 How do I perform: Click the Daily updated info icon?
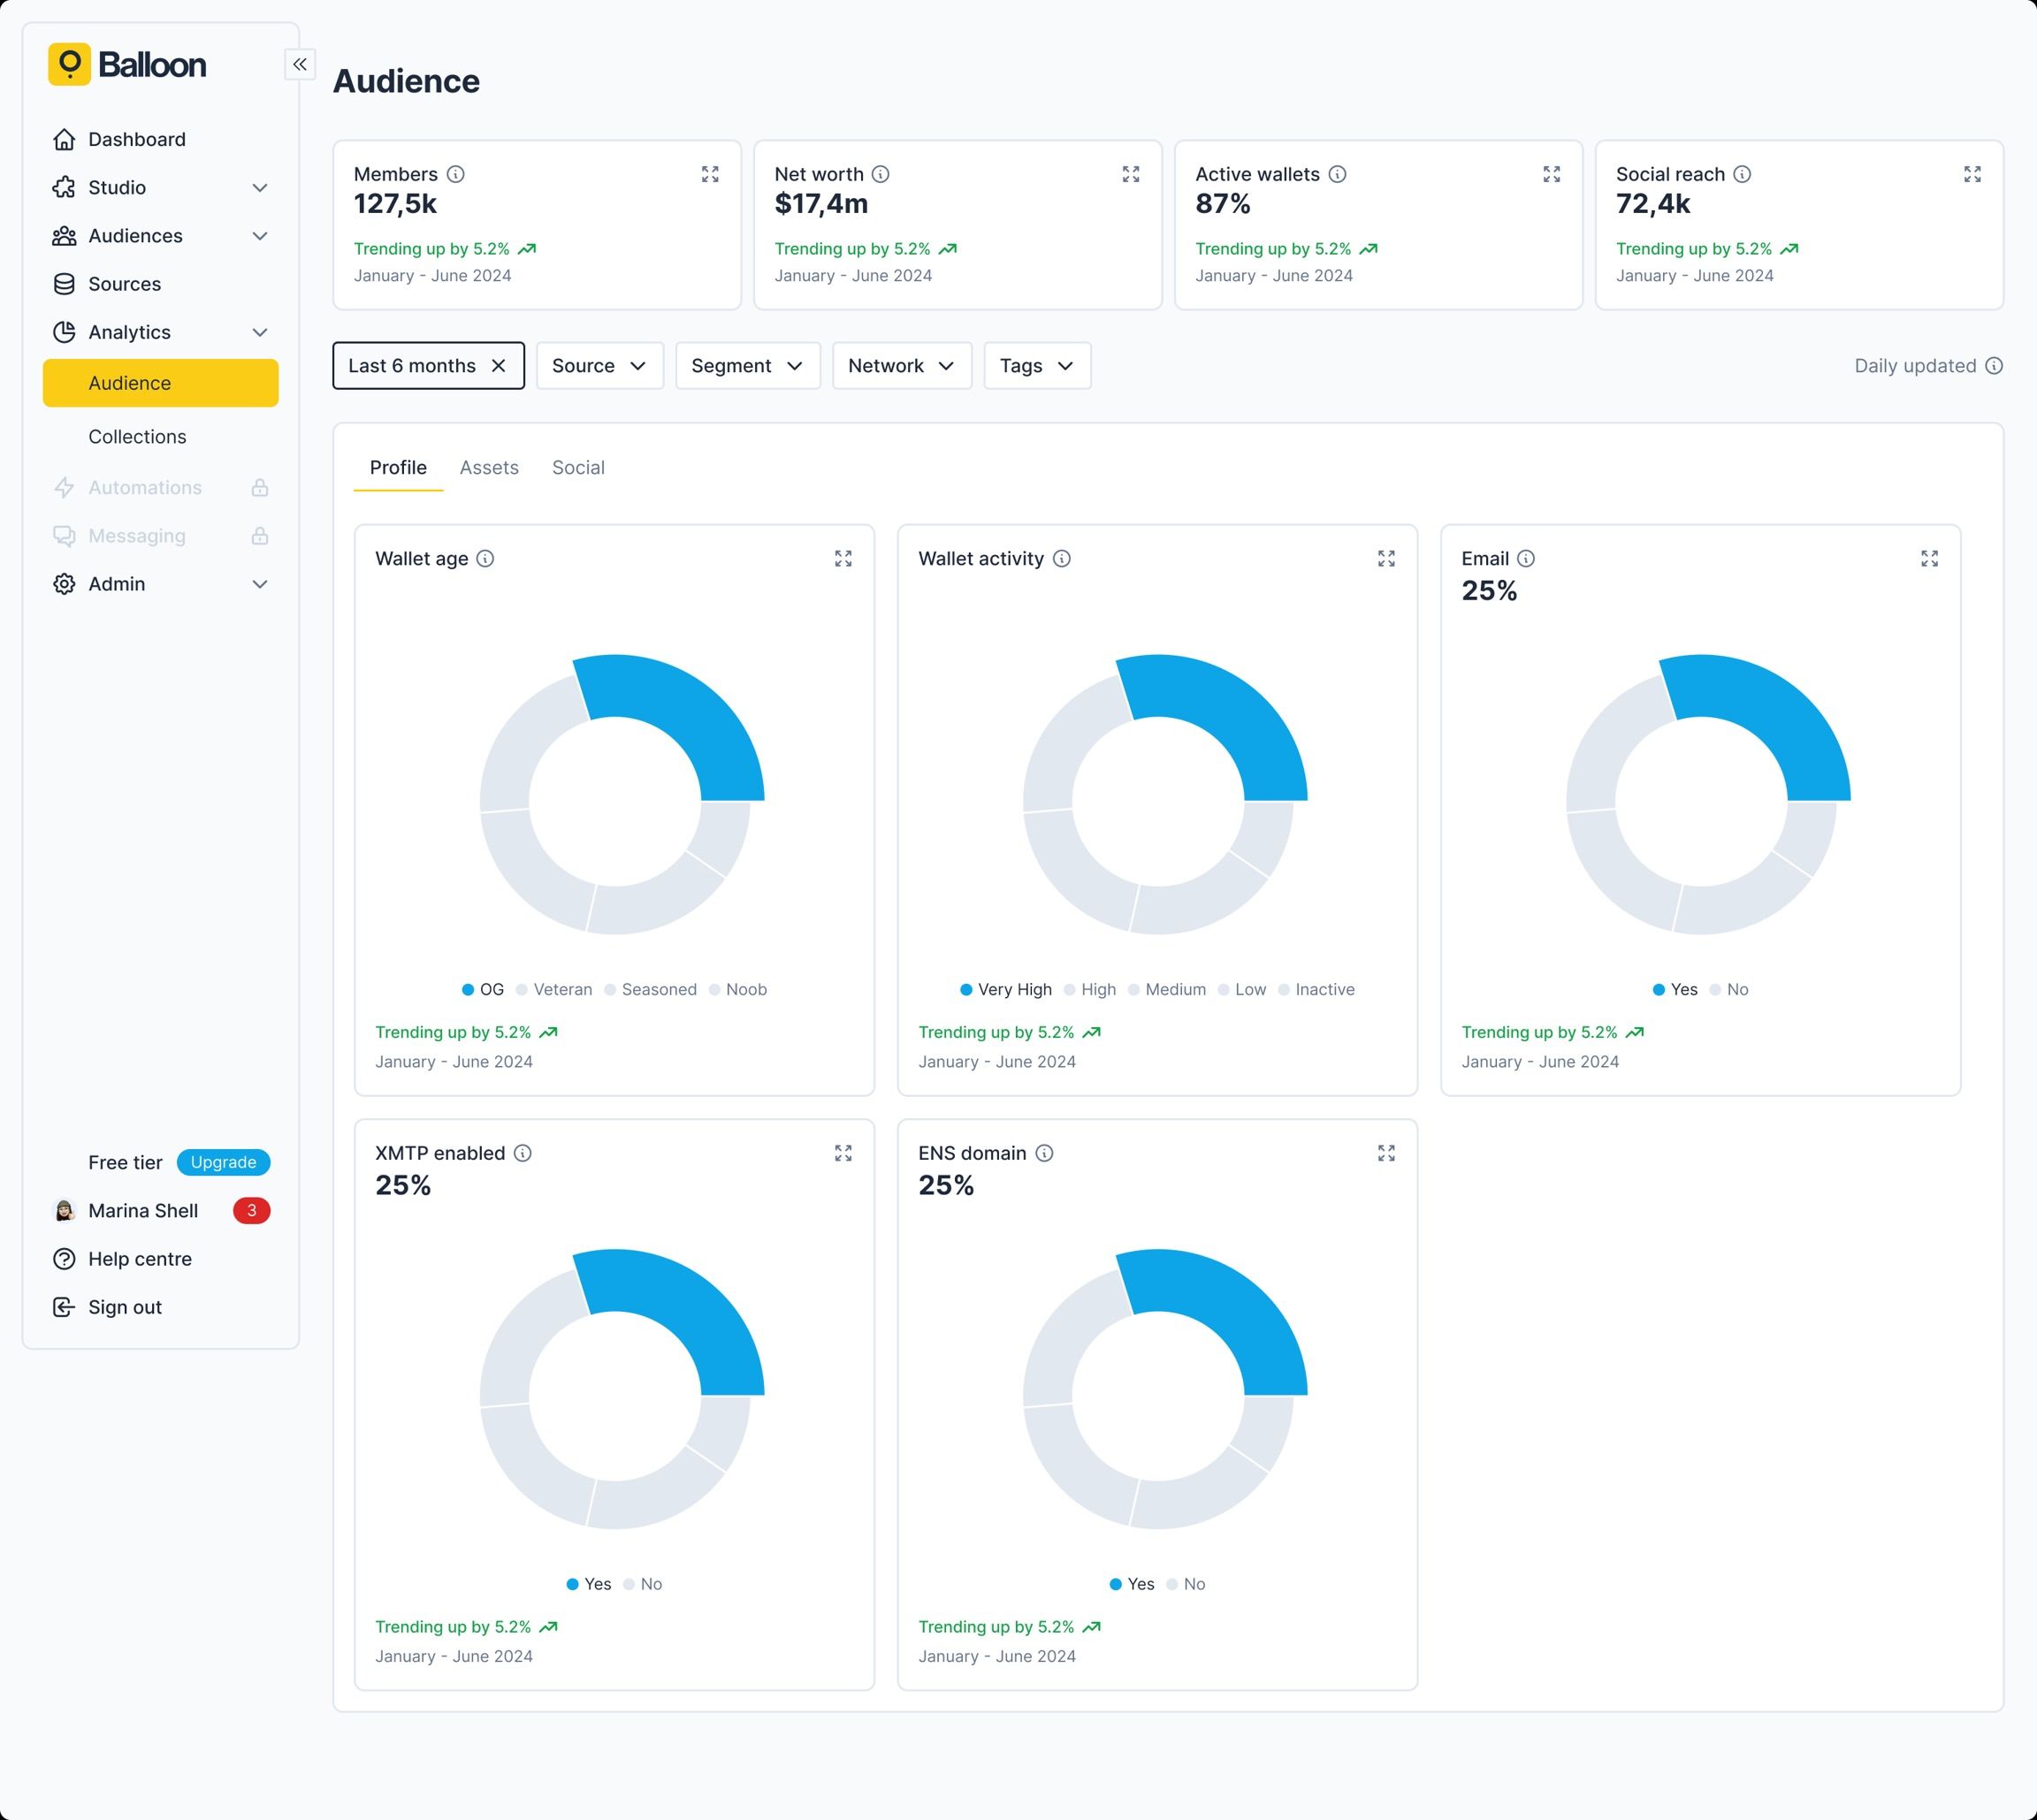coord(1994,366)
